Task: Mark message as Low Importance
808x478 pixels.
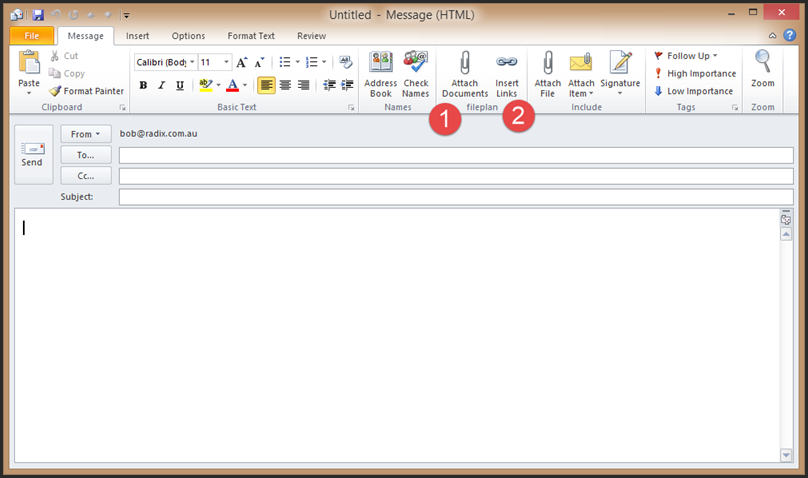Action: (693, 91)
